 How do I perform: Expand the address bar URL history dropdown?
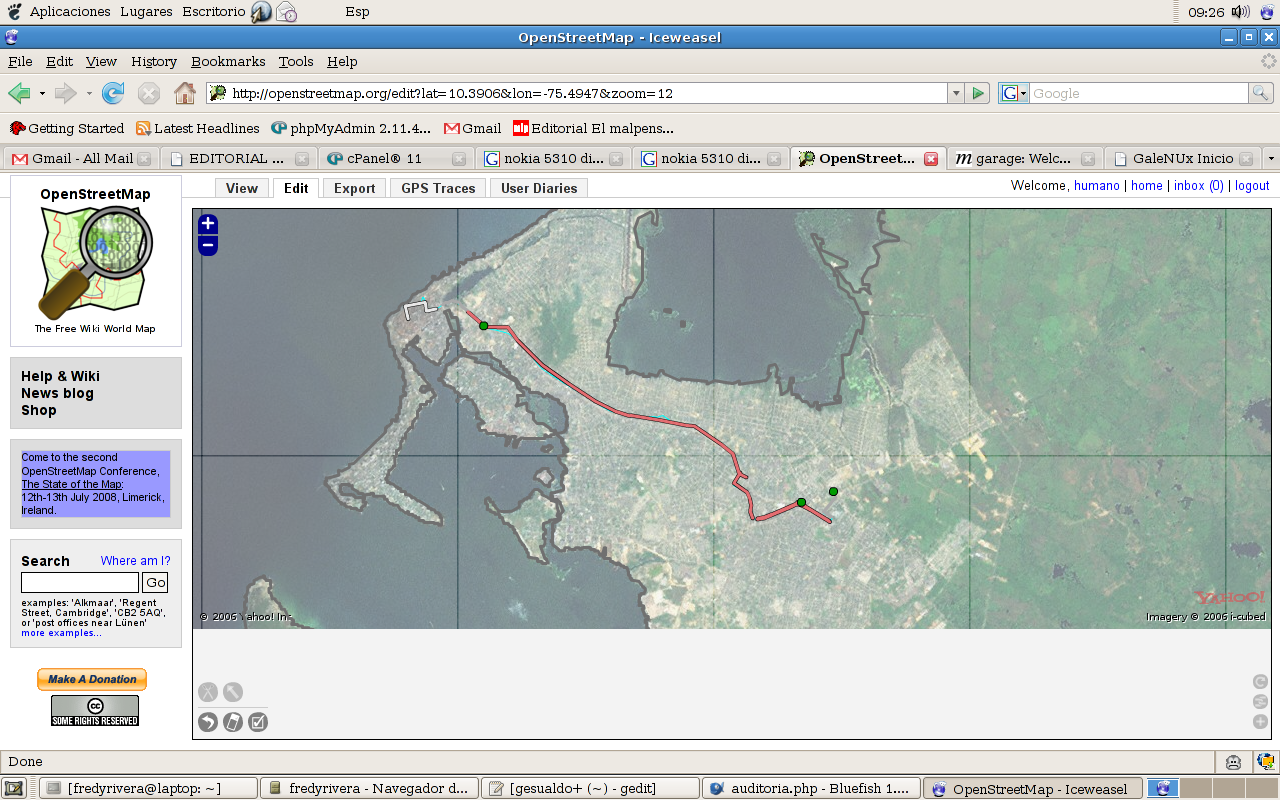[956, 93]
